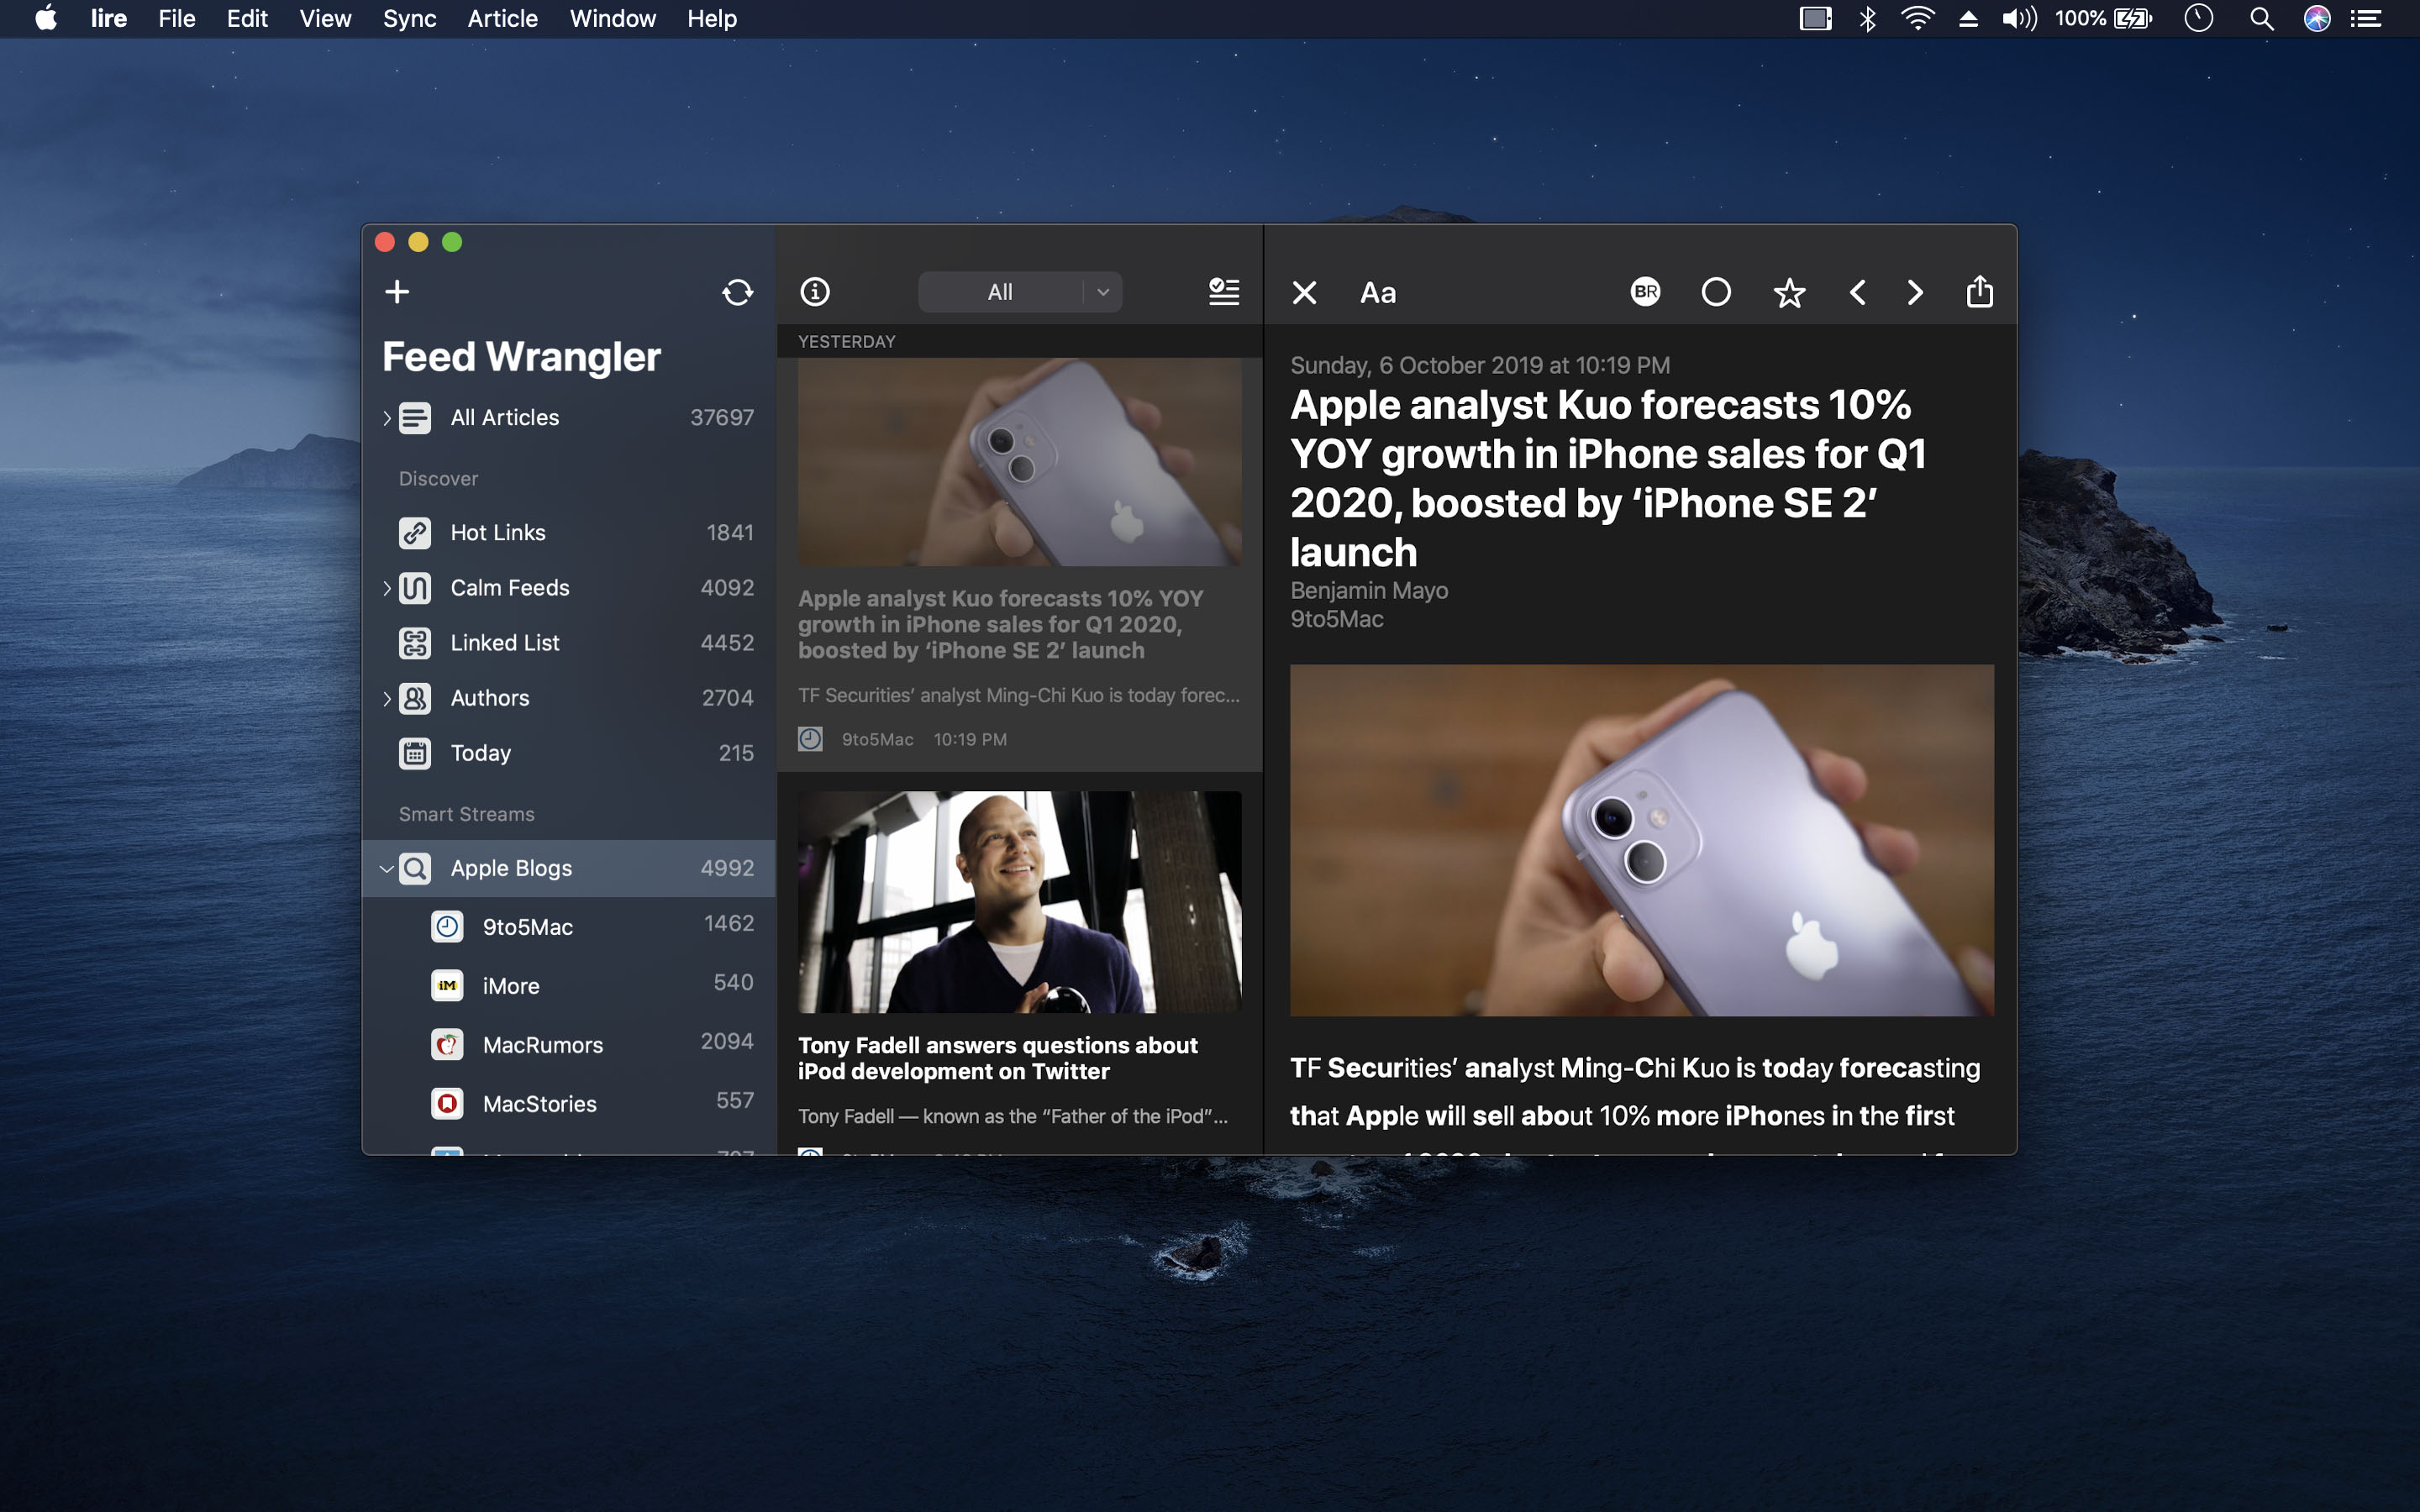Click author name Benjamin Mayo
Viewport: 2420px width, 1512px height.
1369,591
